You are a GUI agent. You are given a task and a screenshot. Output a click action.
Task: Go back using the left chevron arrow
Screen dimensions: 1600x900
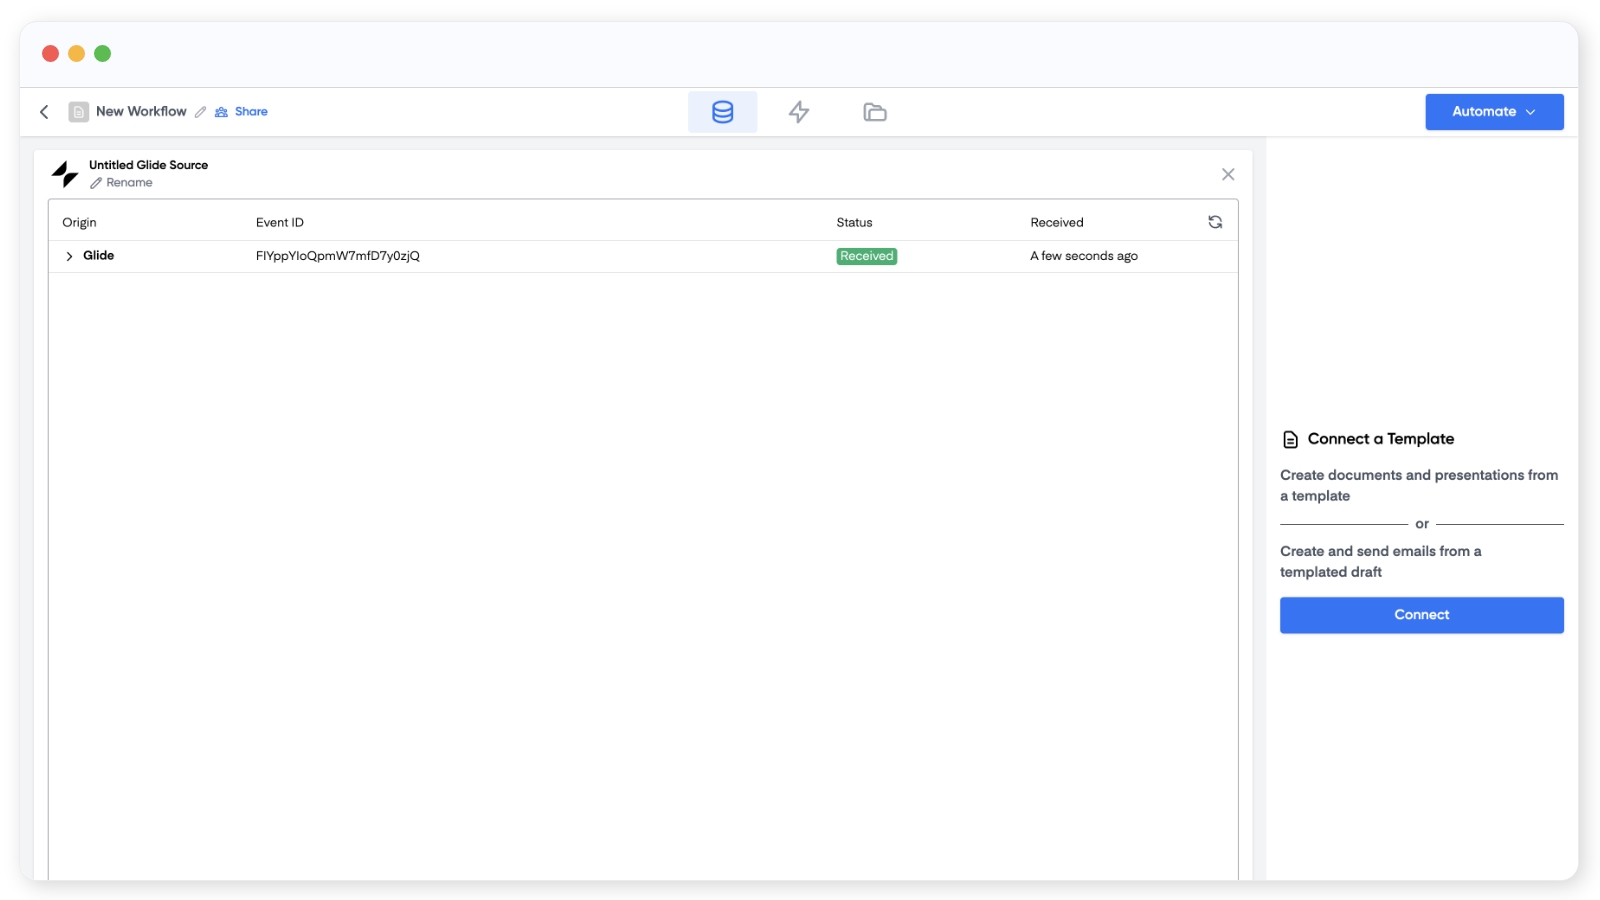point(44,112)
